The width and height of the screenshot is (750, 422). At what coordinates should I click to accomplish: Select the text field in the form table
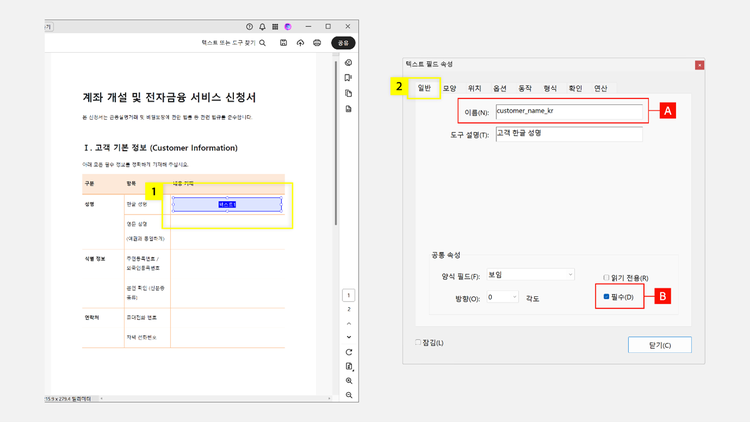[227, 204]
